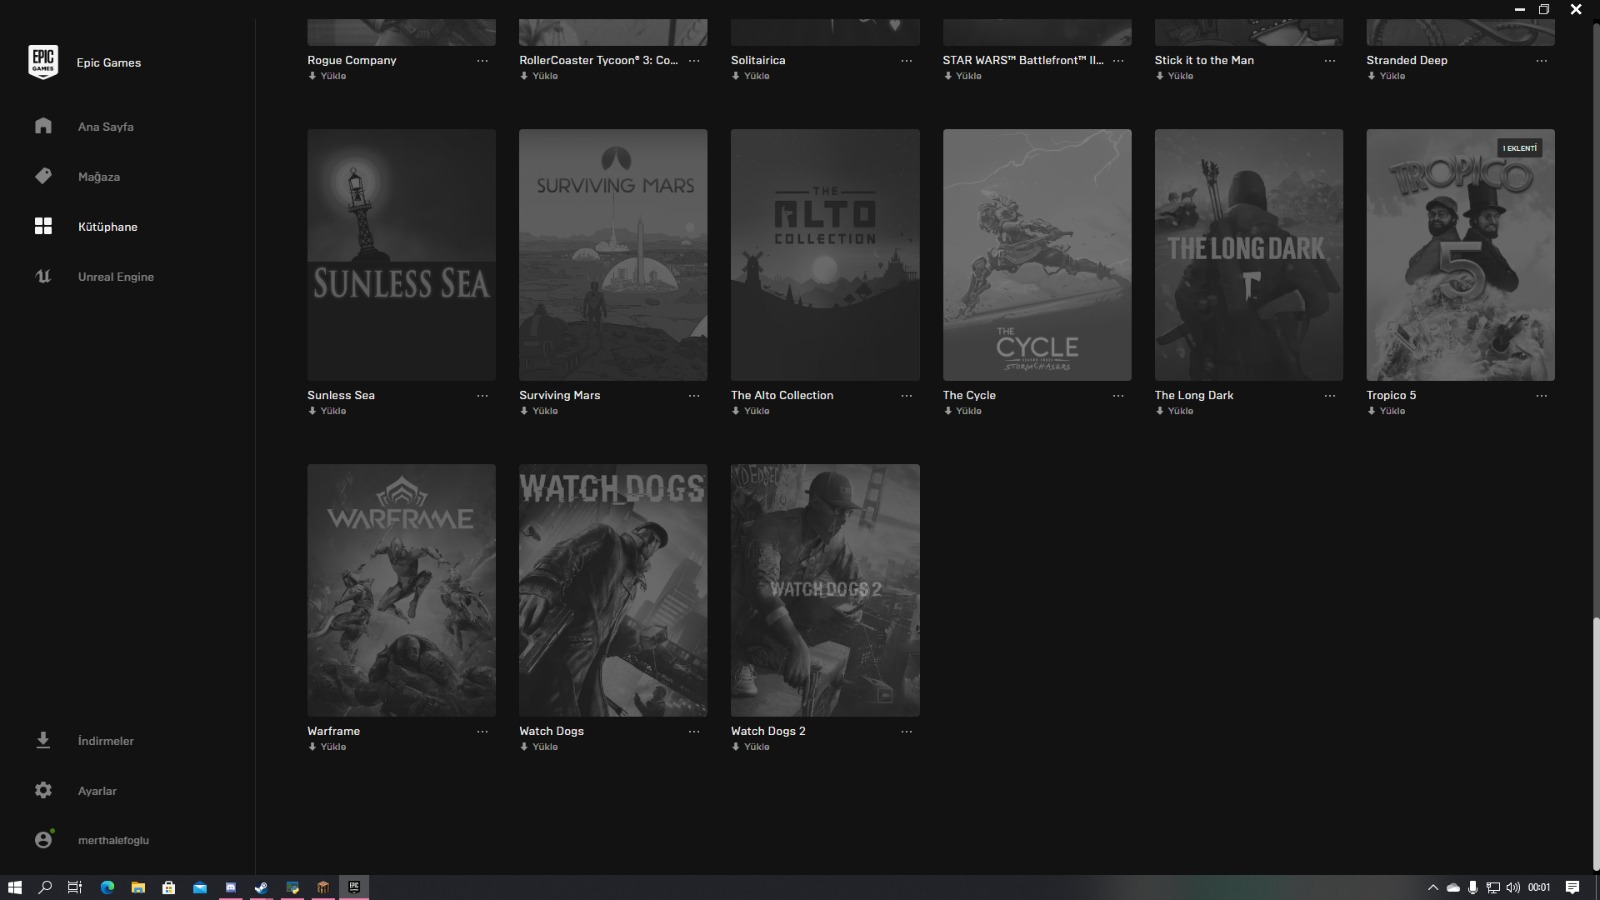Open options menu for The Long Dark
The height and width of the screenshot is (900, 1600).
pyautogui.click(x=1330, y=396)
